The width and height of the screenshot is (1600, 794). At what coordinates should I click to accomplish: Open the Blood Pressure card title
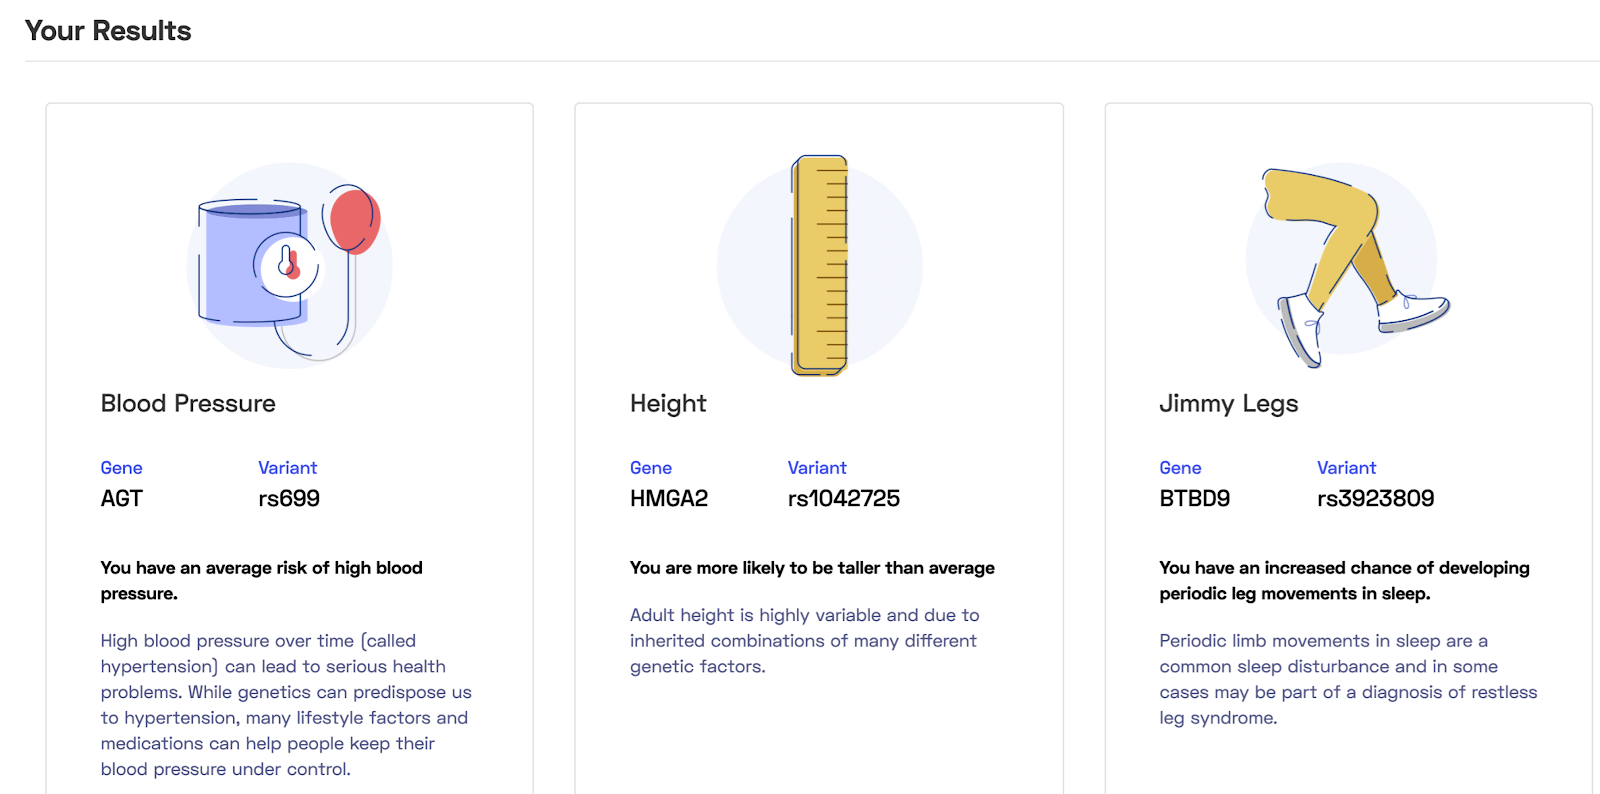point(188,403)
